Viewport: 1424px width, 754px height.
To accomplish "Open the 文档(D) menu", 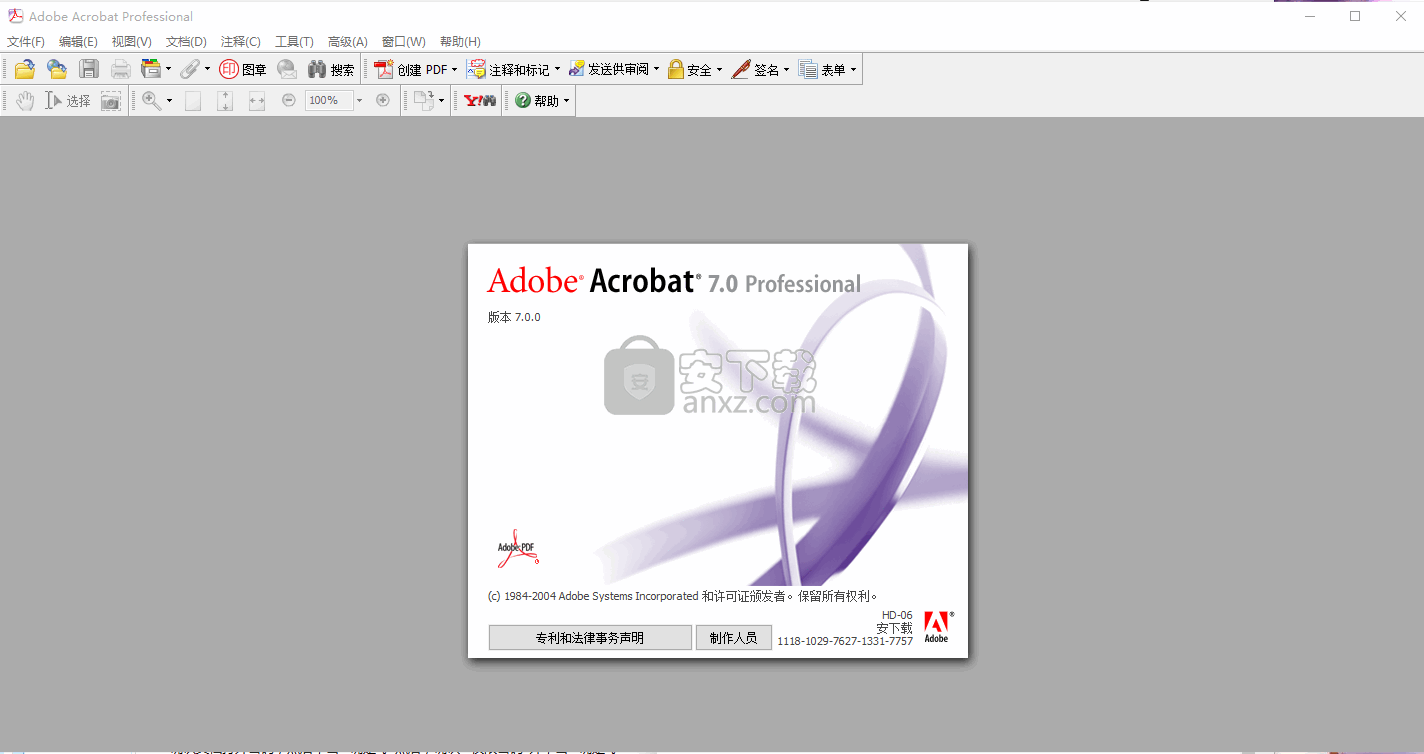I will (x=186, y=41).
